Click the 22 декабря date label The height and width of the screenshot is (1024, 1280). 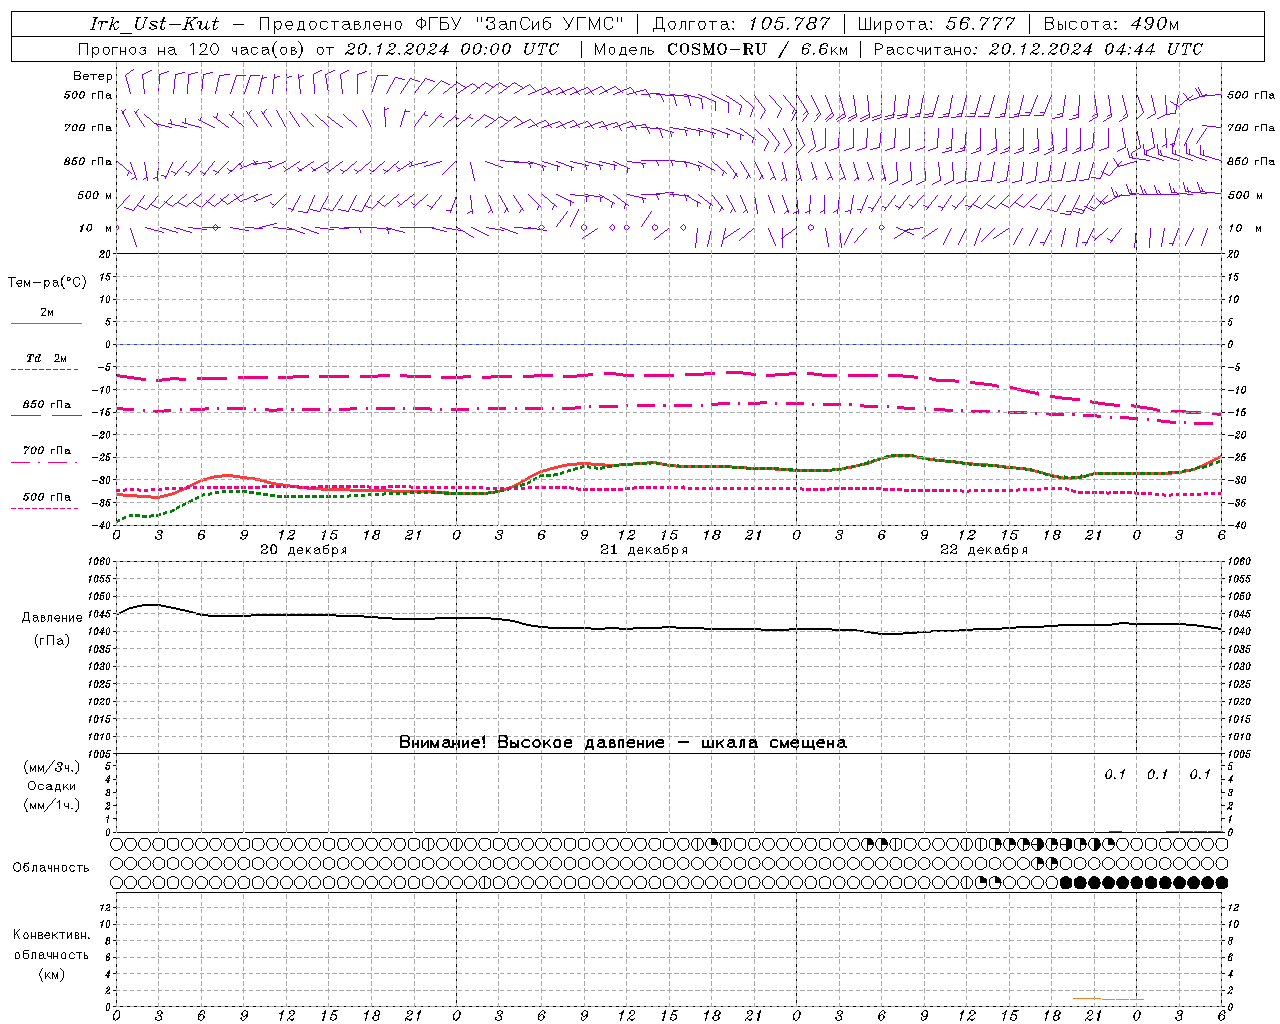coord(984,550)
